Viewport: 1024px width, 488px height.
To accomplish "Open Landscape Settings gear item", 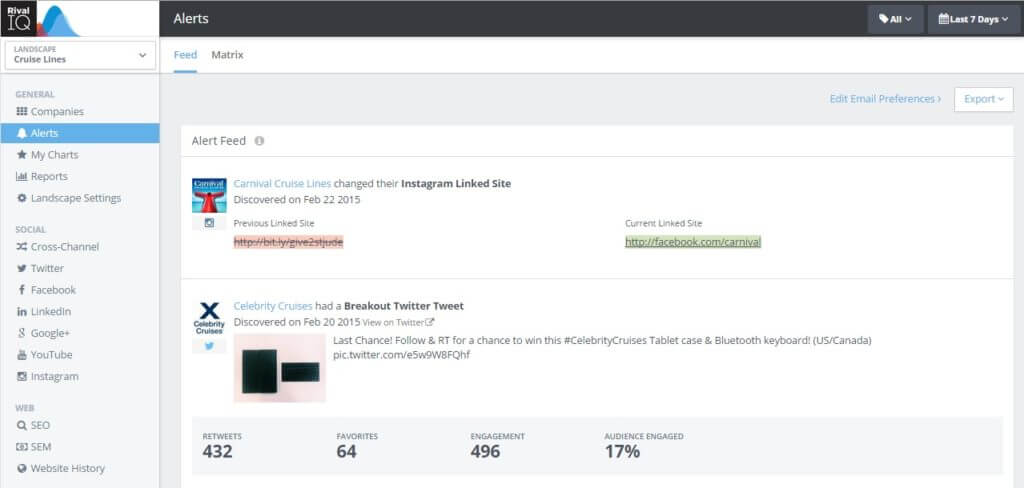I will [75, 198].
